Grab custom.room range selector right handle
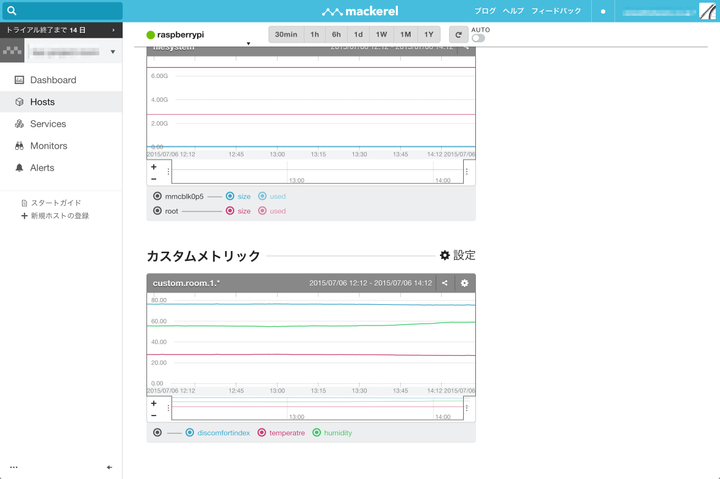 (x=467, y=408)
